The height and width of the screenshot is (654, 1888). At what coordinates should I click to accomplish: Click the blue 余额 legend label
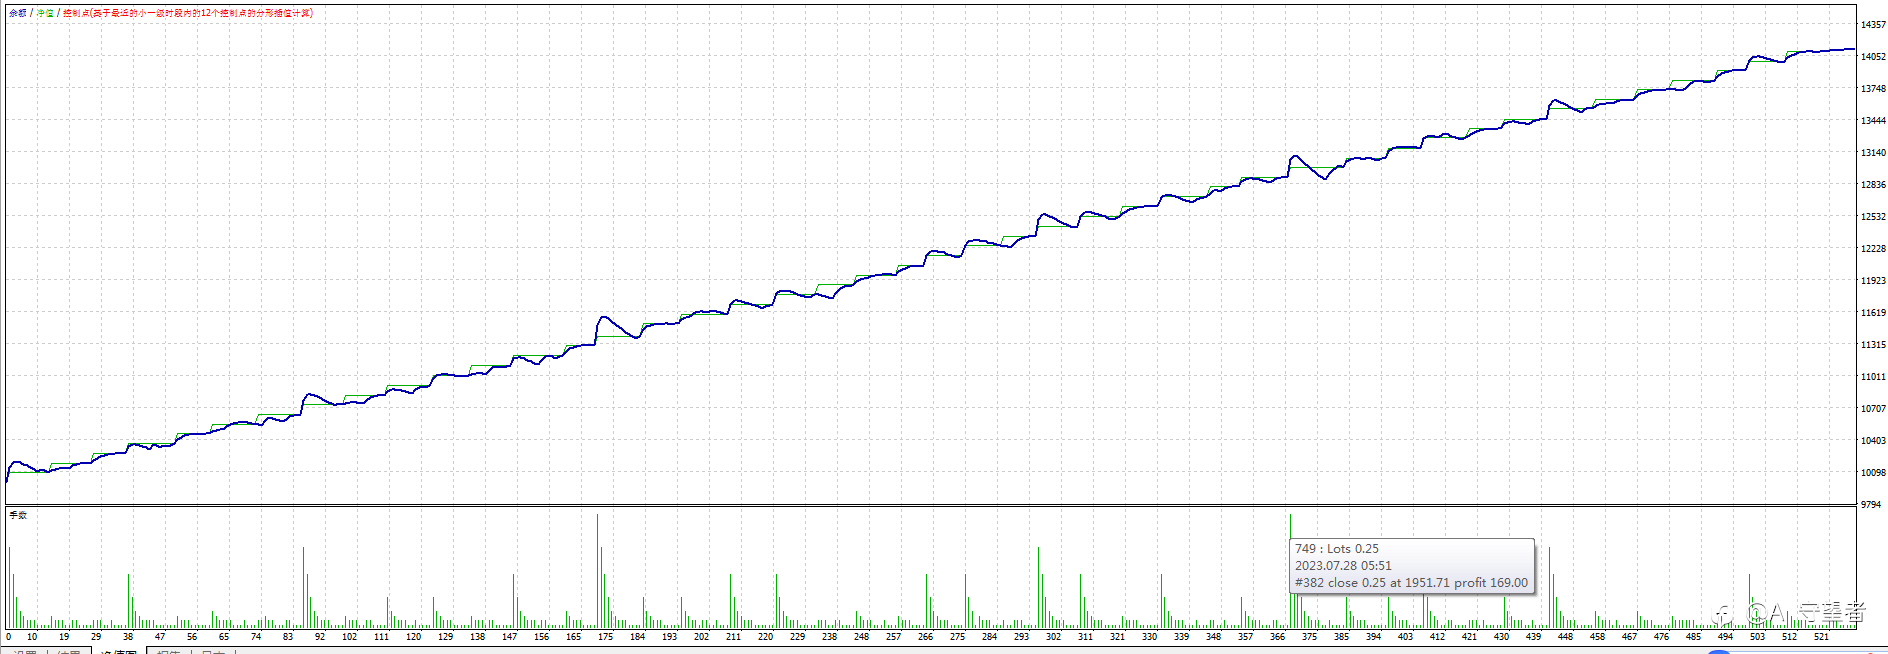18,13
